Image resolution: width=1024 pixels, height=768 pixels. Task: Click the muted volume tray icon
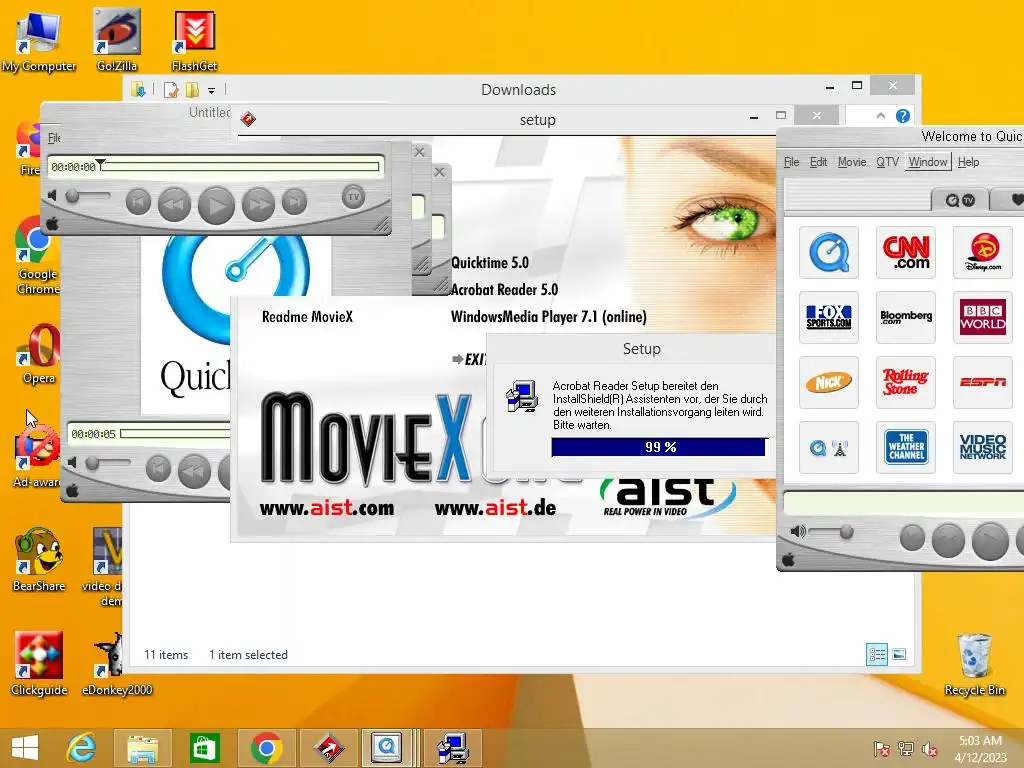pyautogui.click(x=930, y=749)
